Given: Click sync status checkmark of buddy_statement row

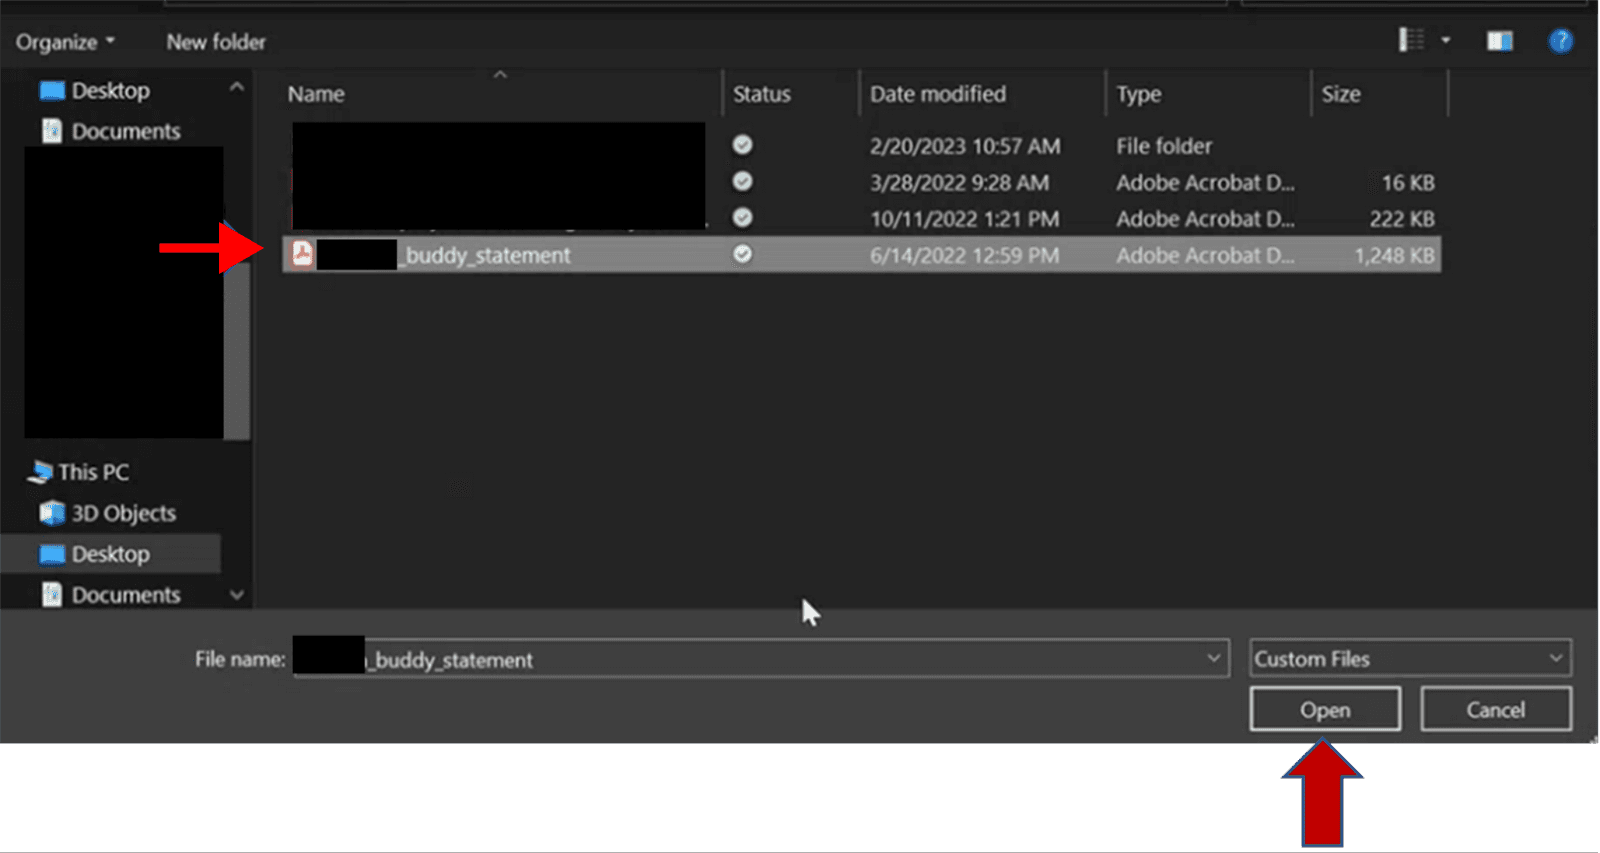Looking at the screenshot, I should 742,254.
